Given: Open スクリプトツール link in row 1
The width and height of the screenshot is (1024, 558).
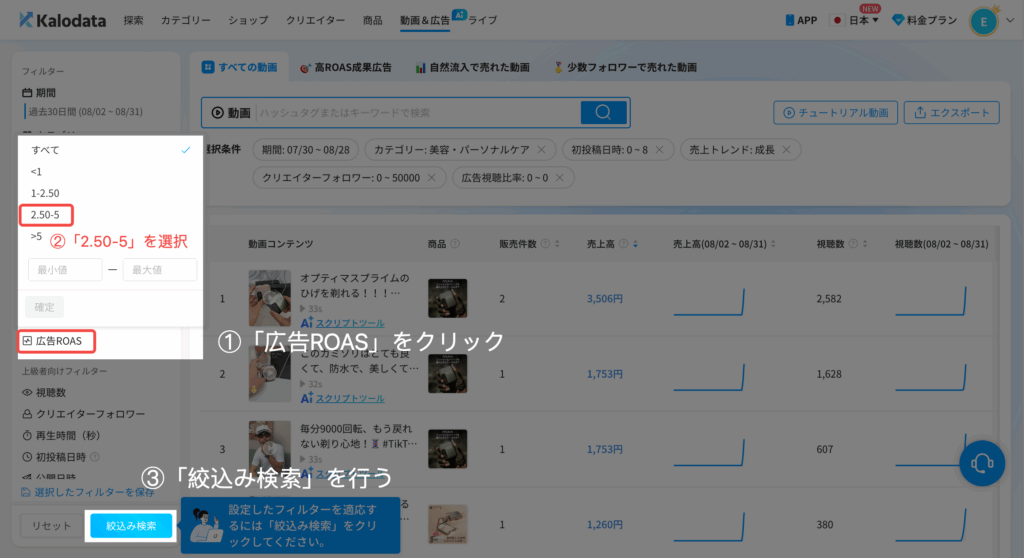Looking at the screenshot, I should coord(349,323).
